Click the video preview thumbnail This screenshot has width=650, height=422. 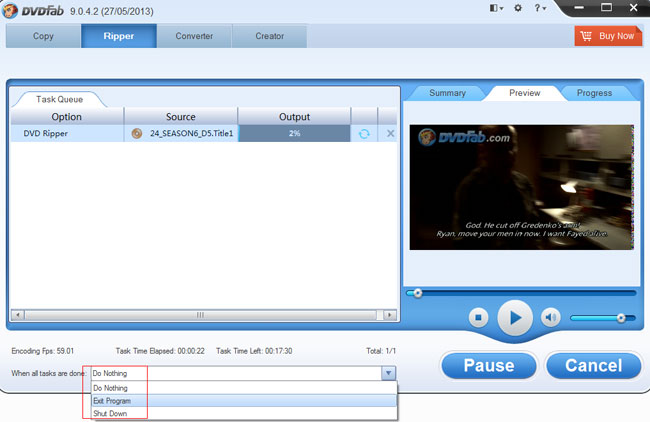521,187
